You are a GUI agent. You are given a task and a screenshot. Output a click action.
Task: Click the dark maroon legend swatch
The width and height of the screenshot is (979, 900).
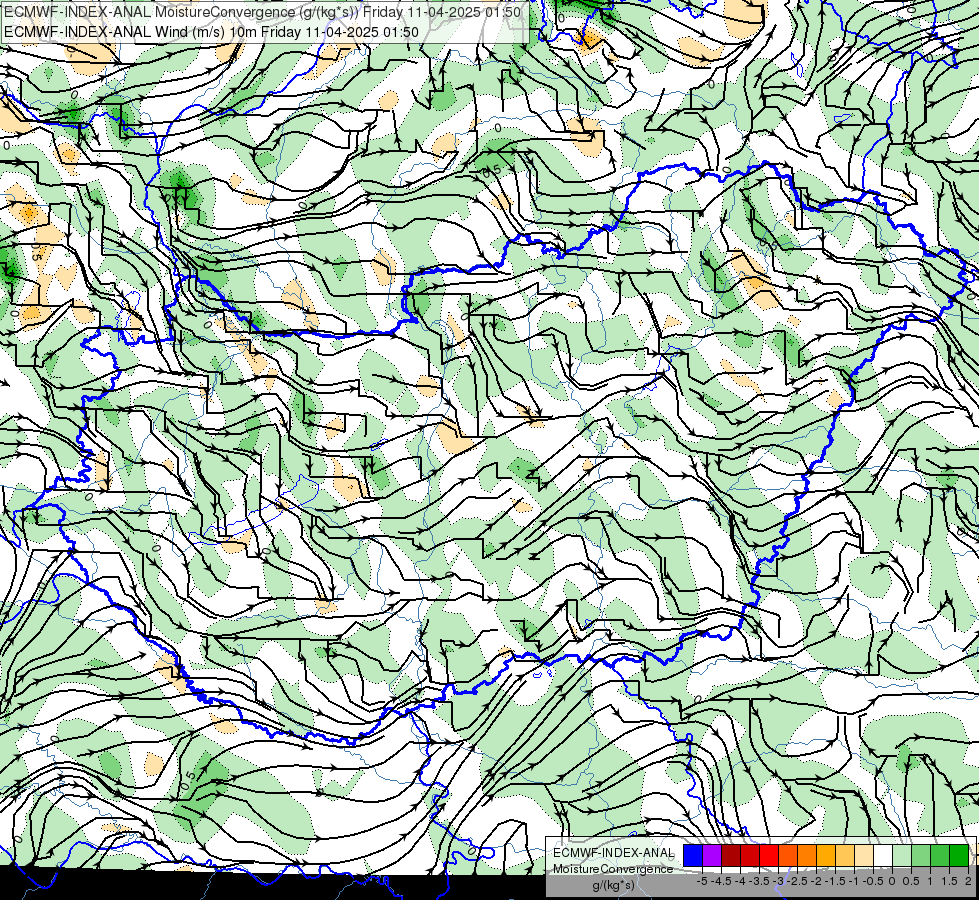(731, 855)
